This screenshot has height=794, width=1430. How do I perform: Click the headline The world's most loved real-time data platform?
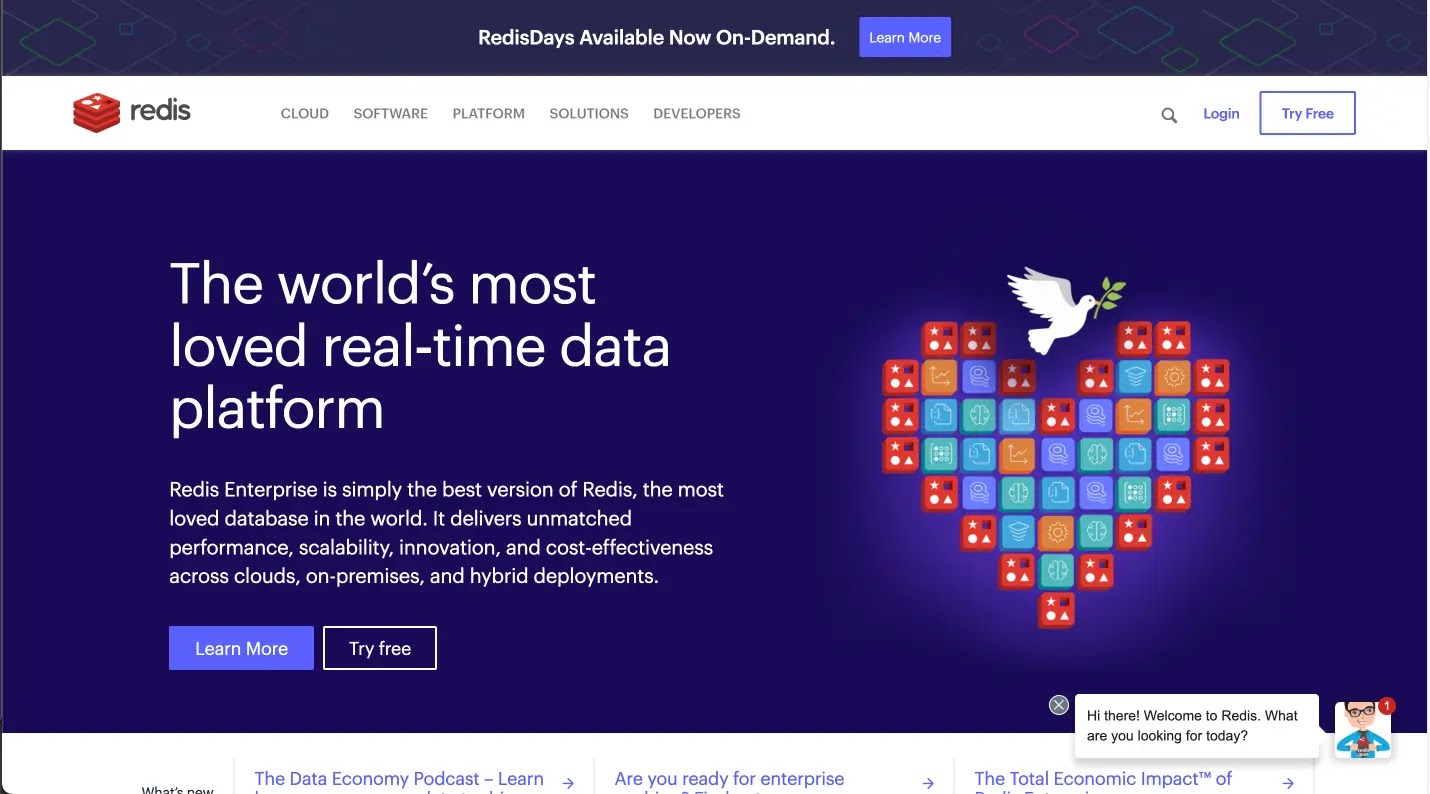[x=420, y=346]
